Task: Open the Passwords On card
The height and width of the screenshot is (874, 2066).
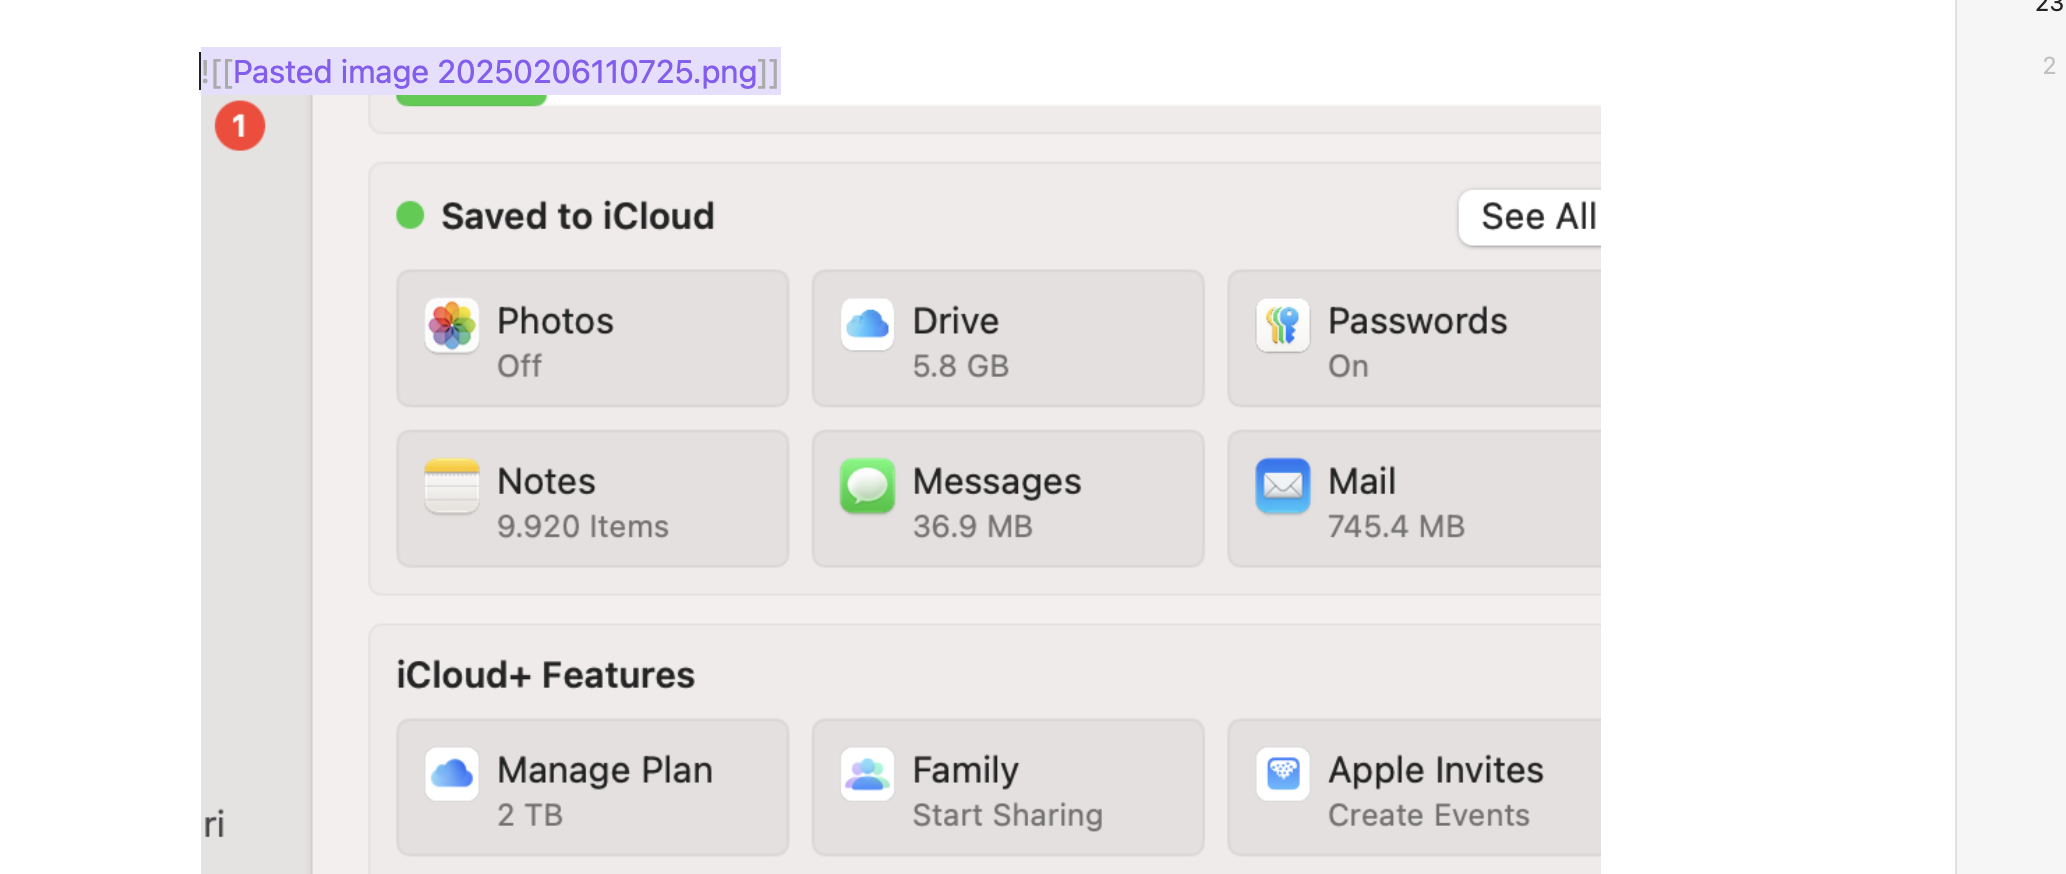Action: [x=1414, y=338]
